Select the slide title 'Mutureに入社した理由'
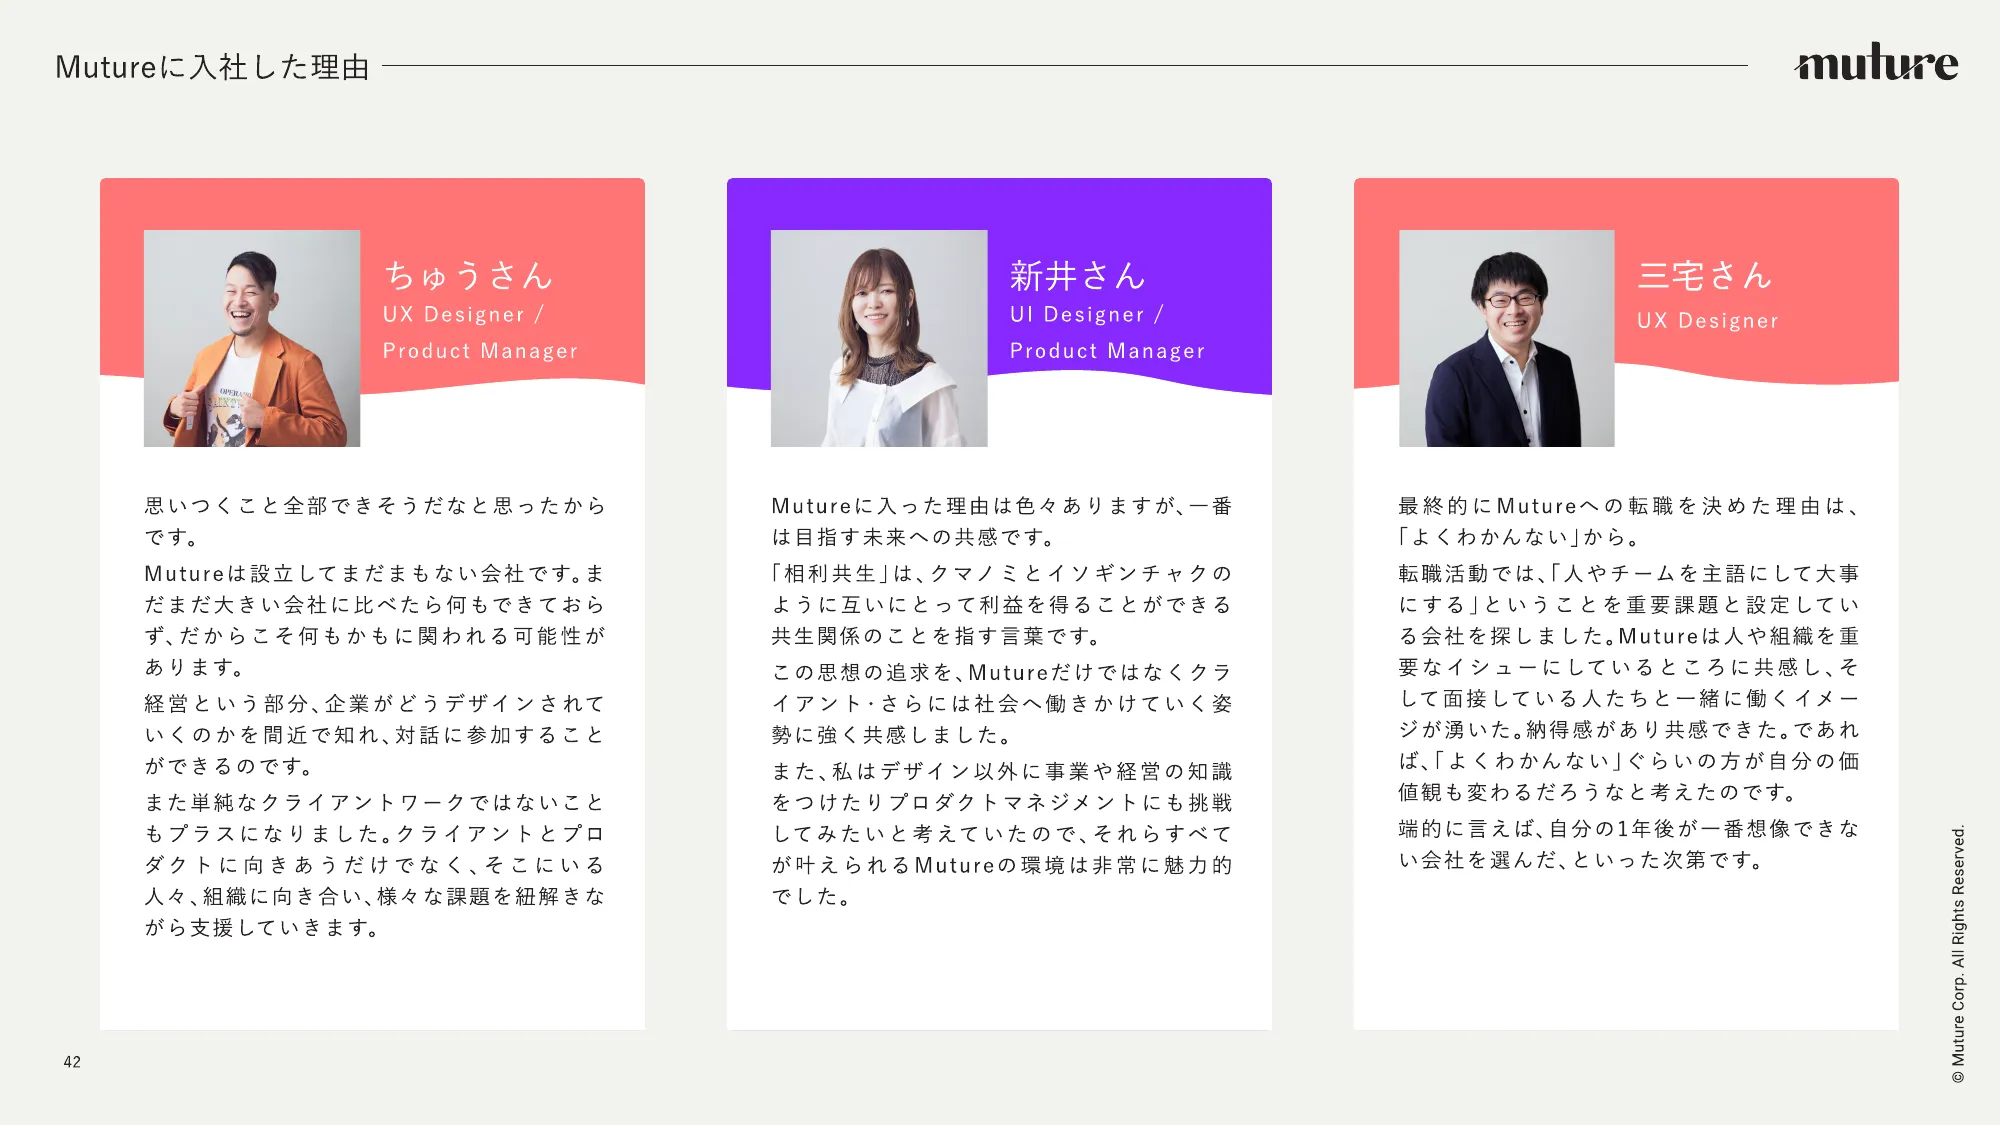Image resolution: width=2000 pixels, height=1125 pixels. (212, 67)
